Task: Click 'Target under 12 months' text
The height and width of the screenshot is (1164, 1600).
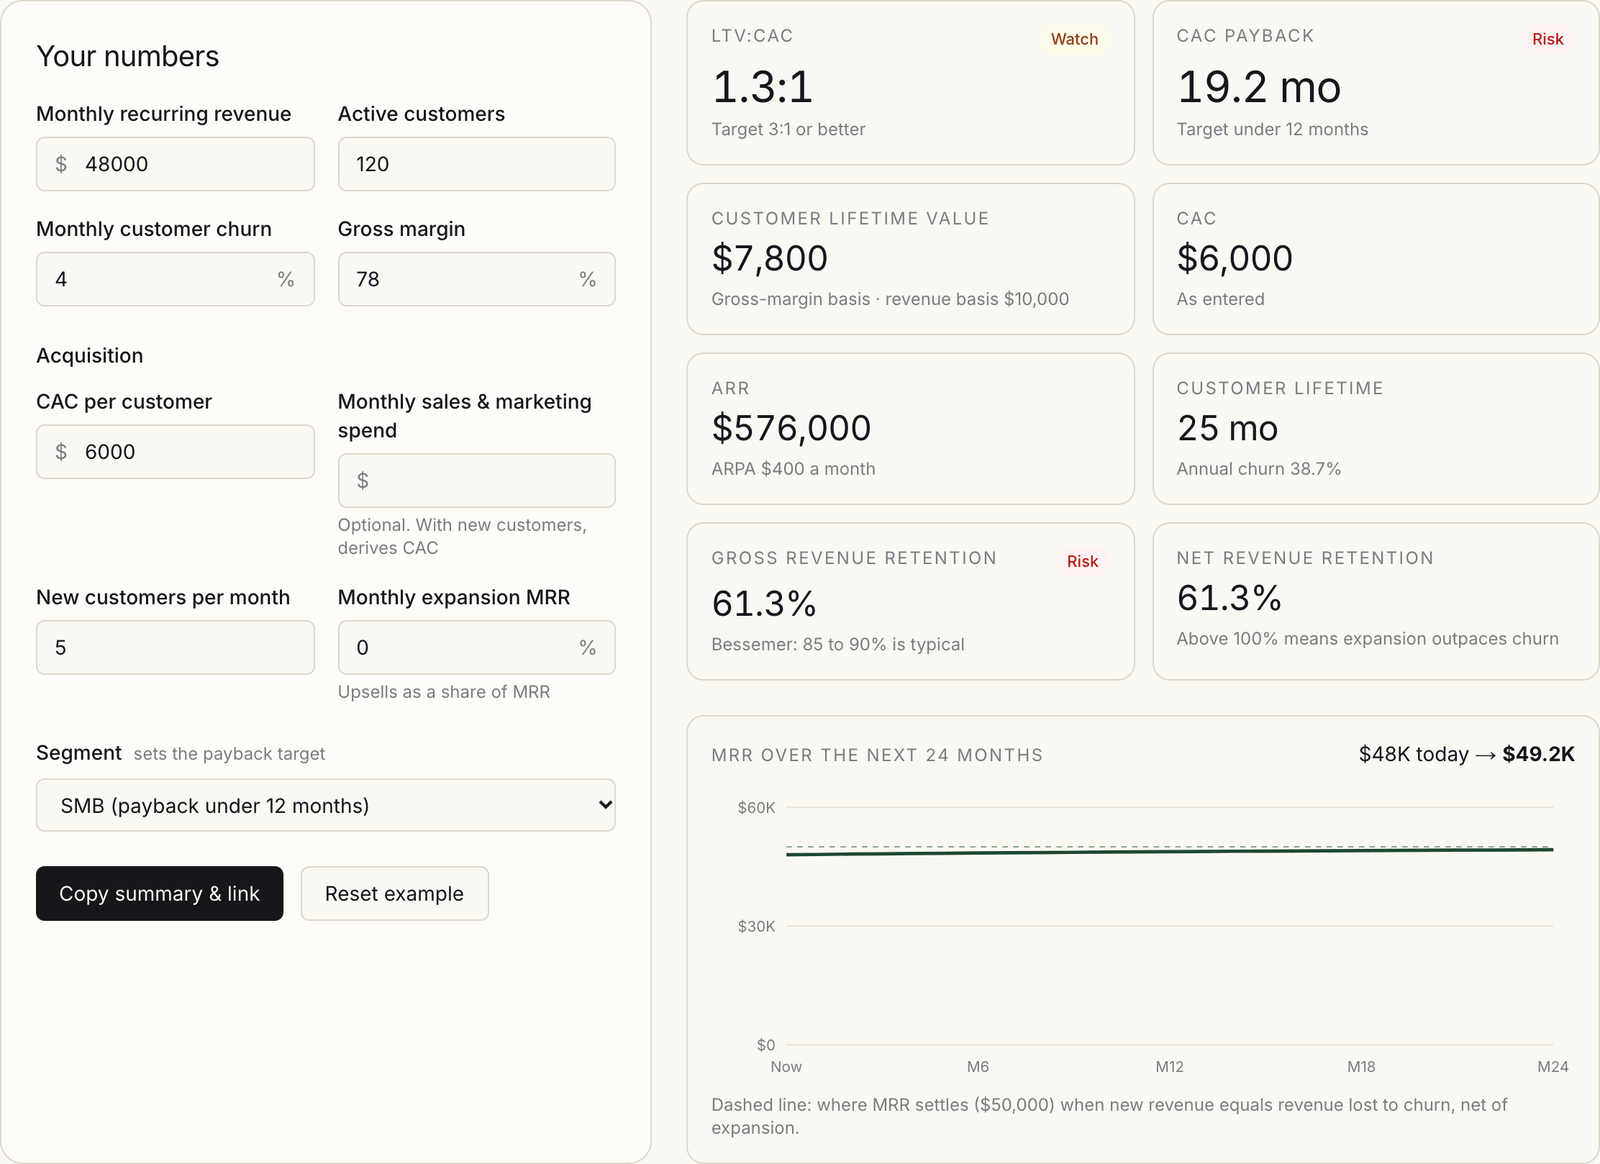Action: (x=1272, y=129)
